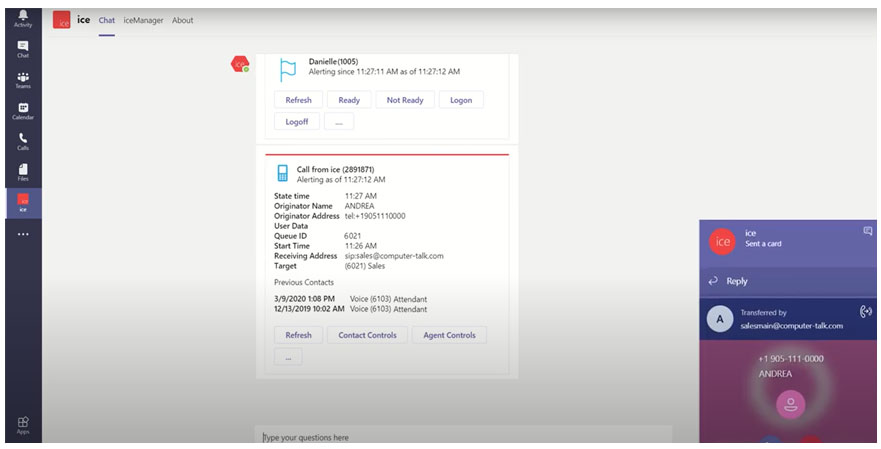Click the 'Sent a card' notification text
Screen dimensions: 881x449
(763, 243)
